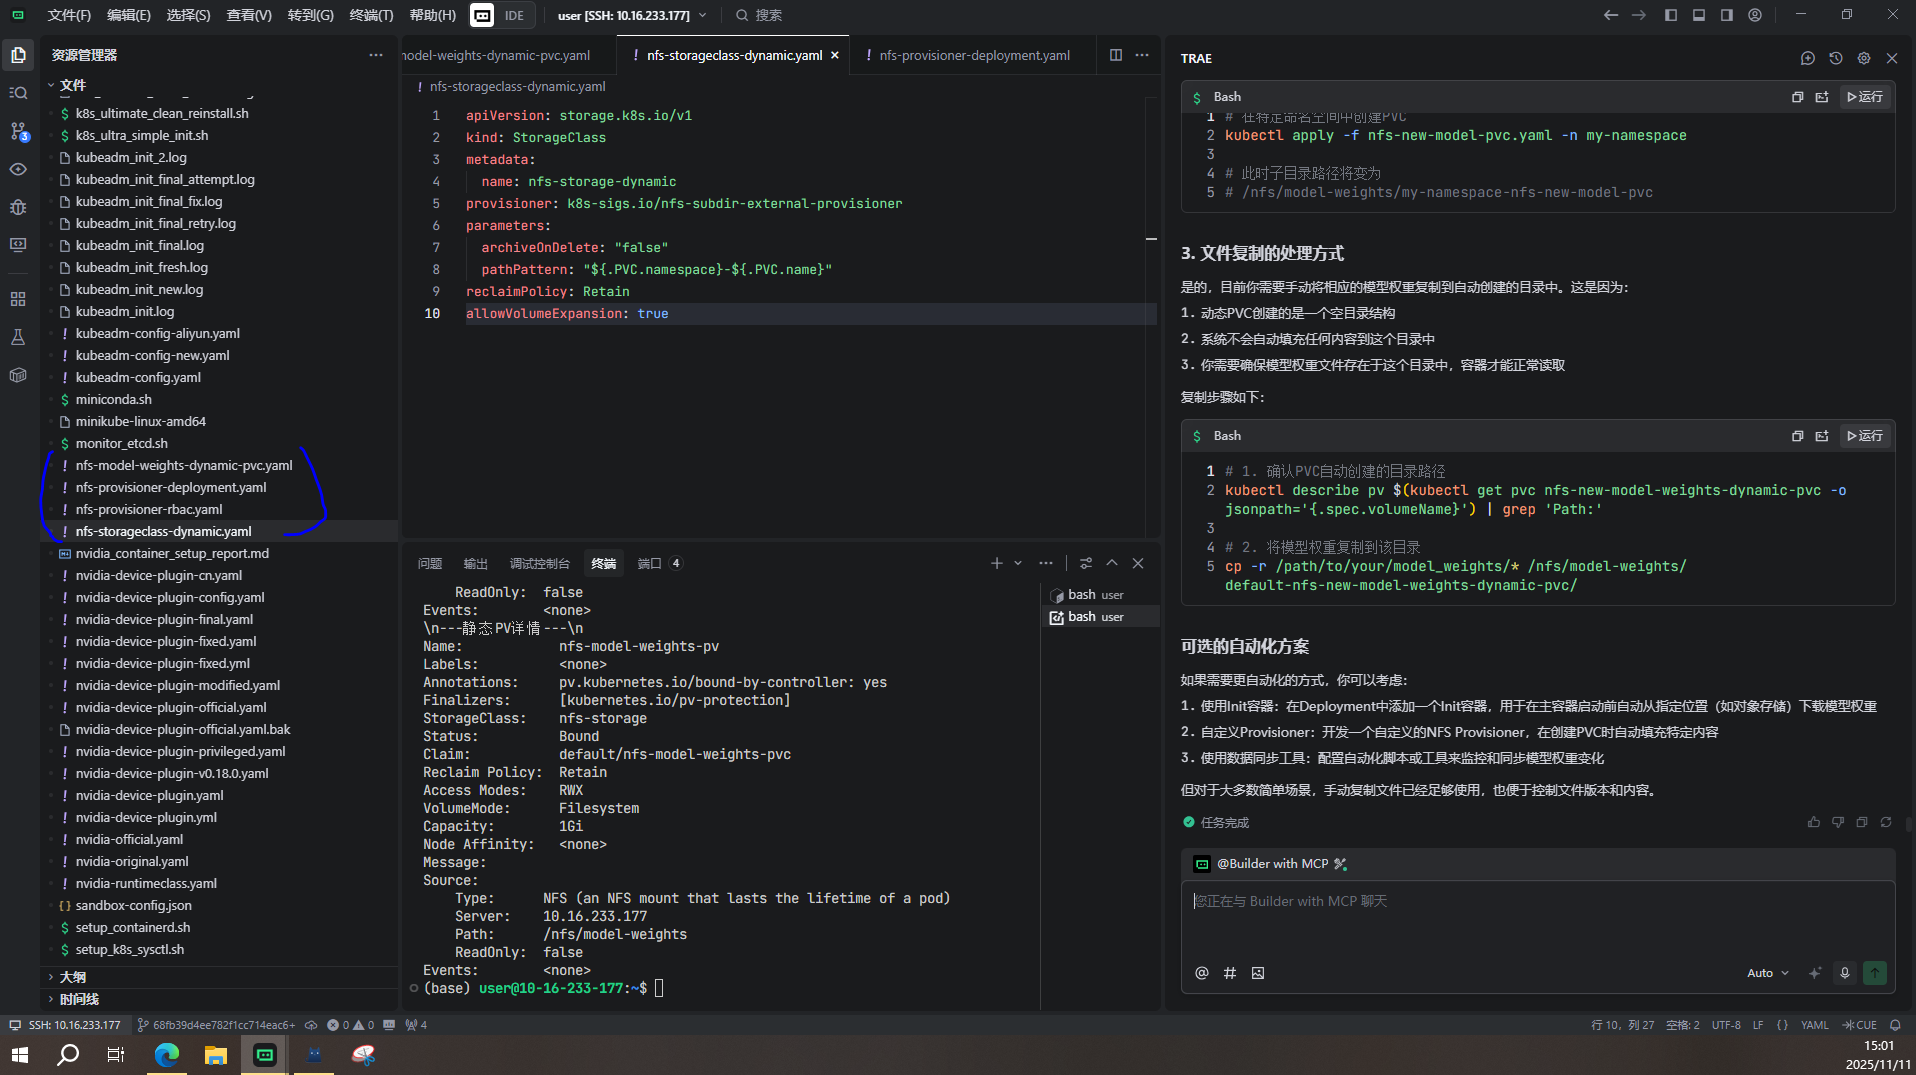Click the @ mention icon in chat input

point(1201,973)
